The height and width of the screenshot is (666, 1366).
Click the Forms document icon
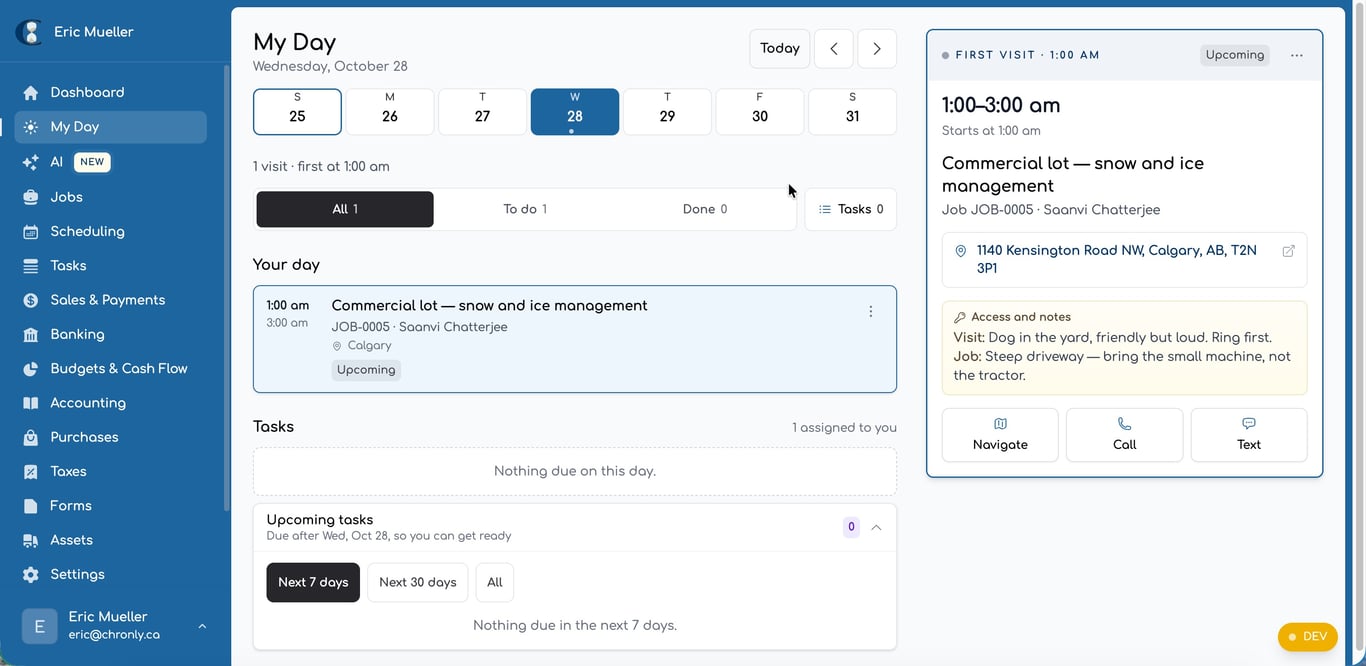(x=31, y=506)
